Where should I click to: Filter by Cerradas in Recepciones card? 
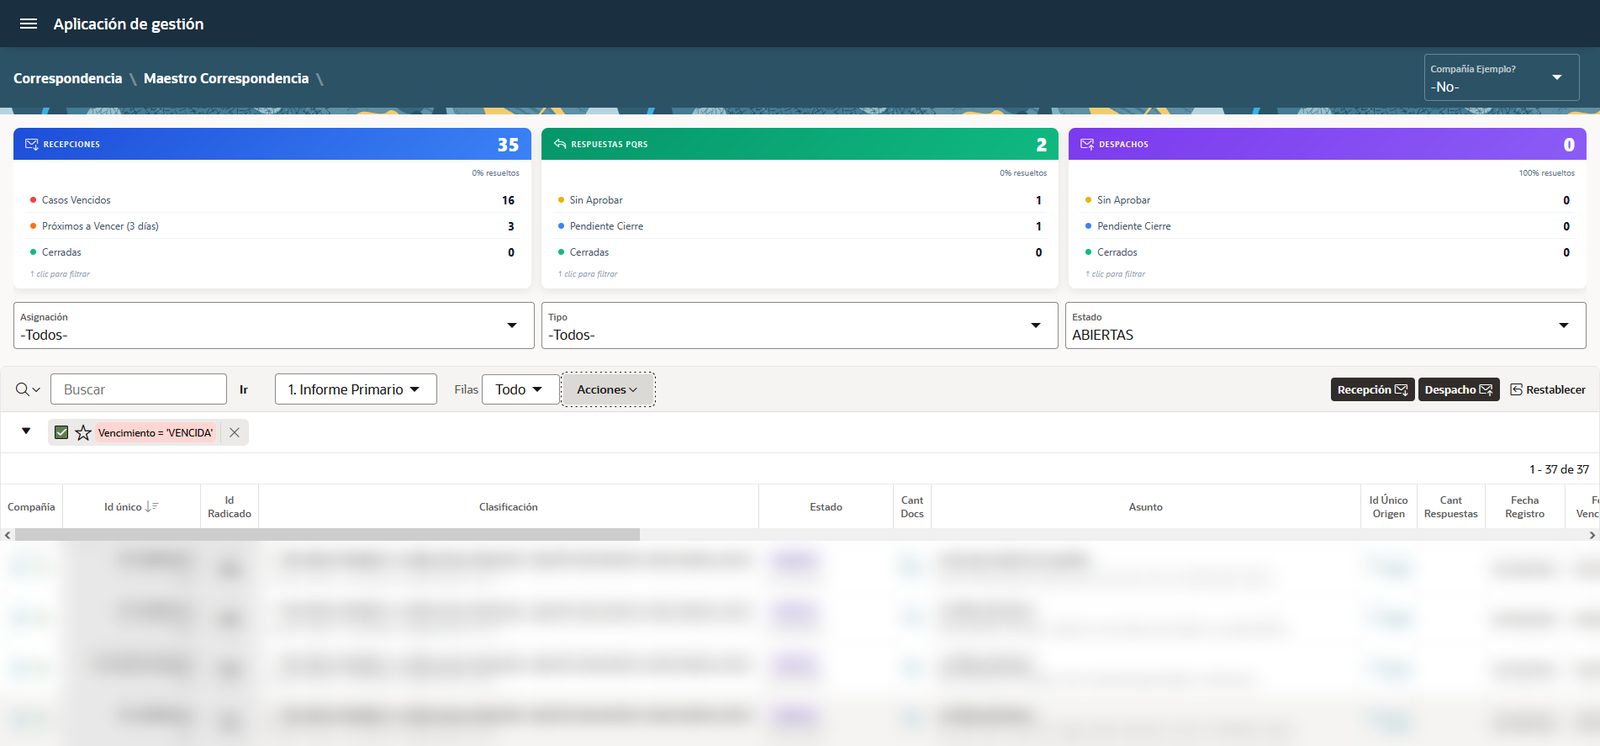coord(272,252)
